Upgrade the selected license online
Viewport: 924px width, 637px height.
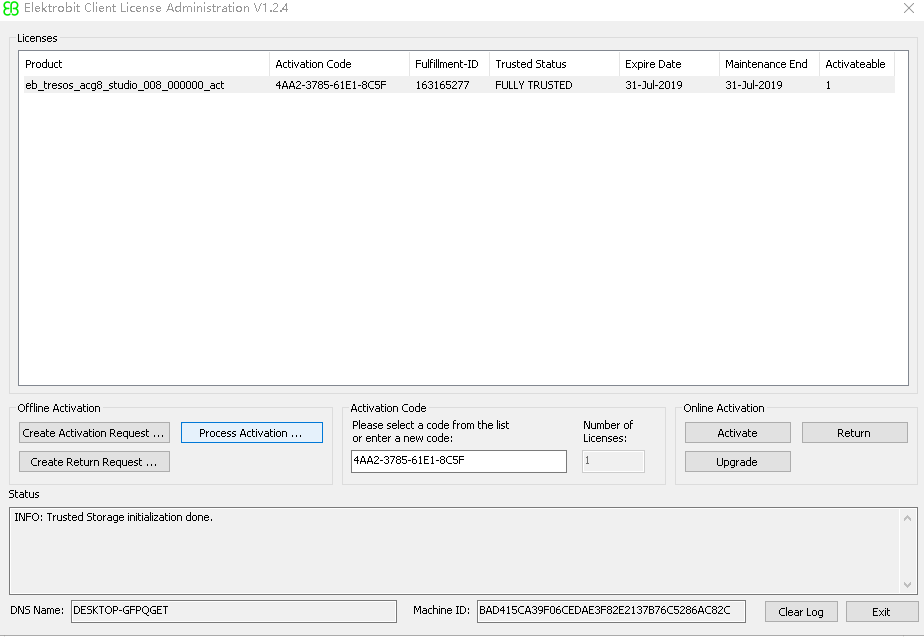737,462
